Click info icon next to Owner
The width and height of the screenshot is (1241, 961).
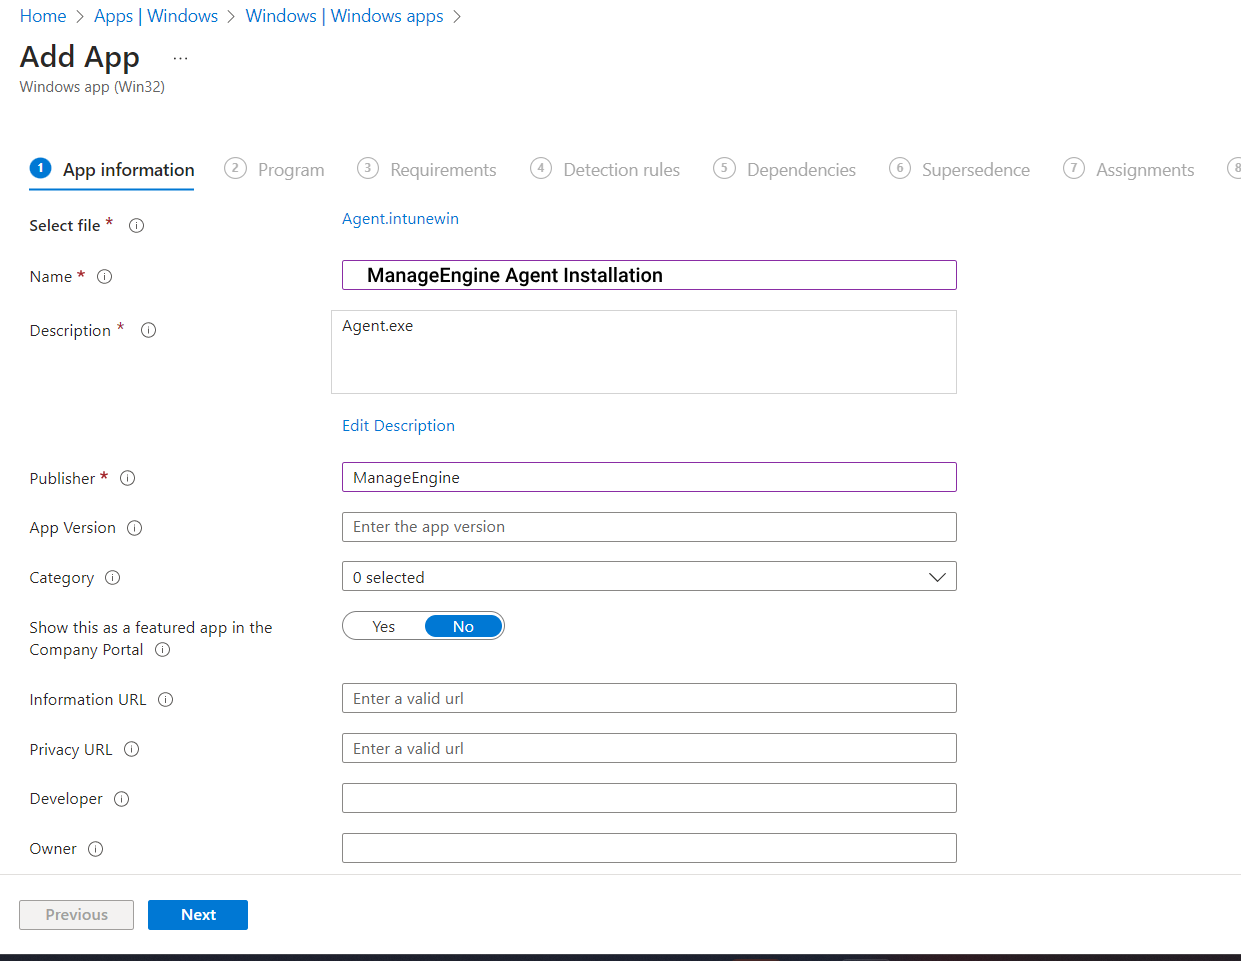tap(96, 849)
